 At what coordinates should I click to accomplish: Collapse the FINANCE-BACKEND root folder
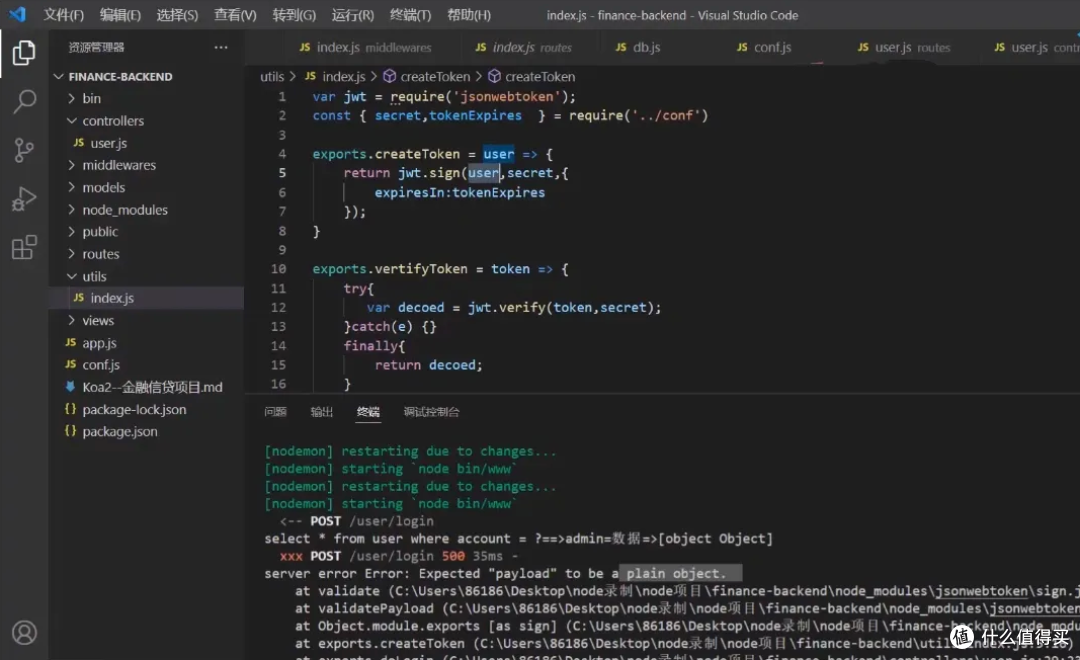click(59, 76)
